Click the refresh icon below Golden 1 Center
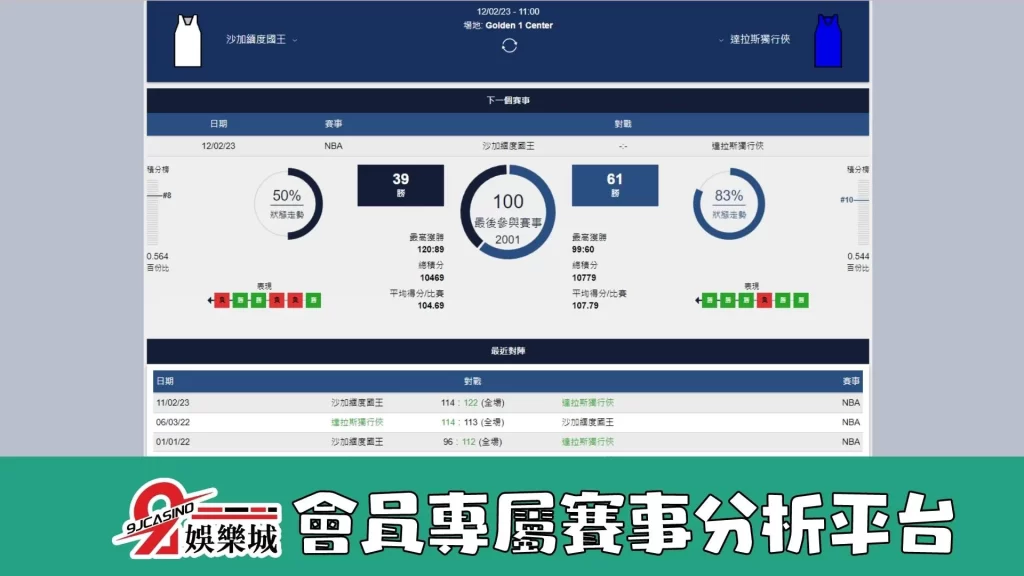Viewport: 1024px width, 576px height. [509, 45]
